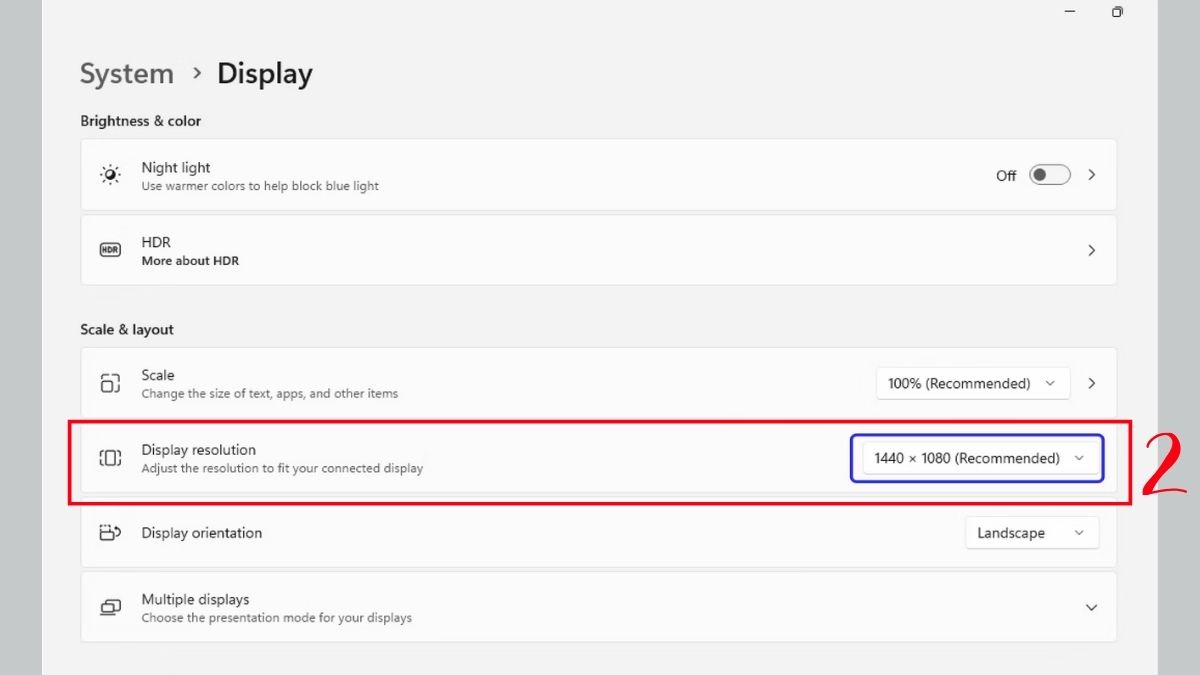Click the Display orientation icon
Viewport: 1200px width, 675px height.
(x=110, y=533)
